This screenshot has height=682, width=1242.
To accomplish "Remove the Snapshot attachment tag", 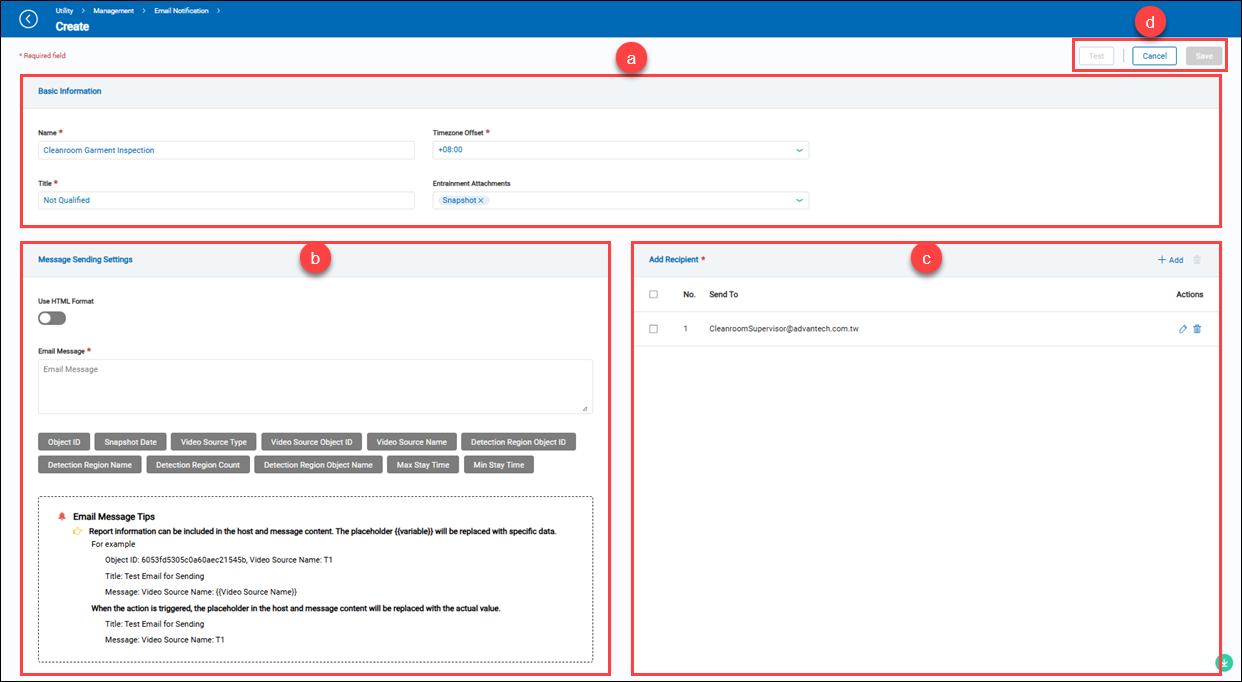I will click(x=481, y=200).
